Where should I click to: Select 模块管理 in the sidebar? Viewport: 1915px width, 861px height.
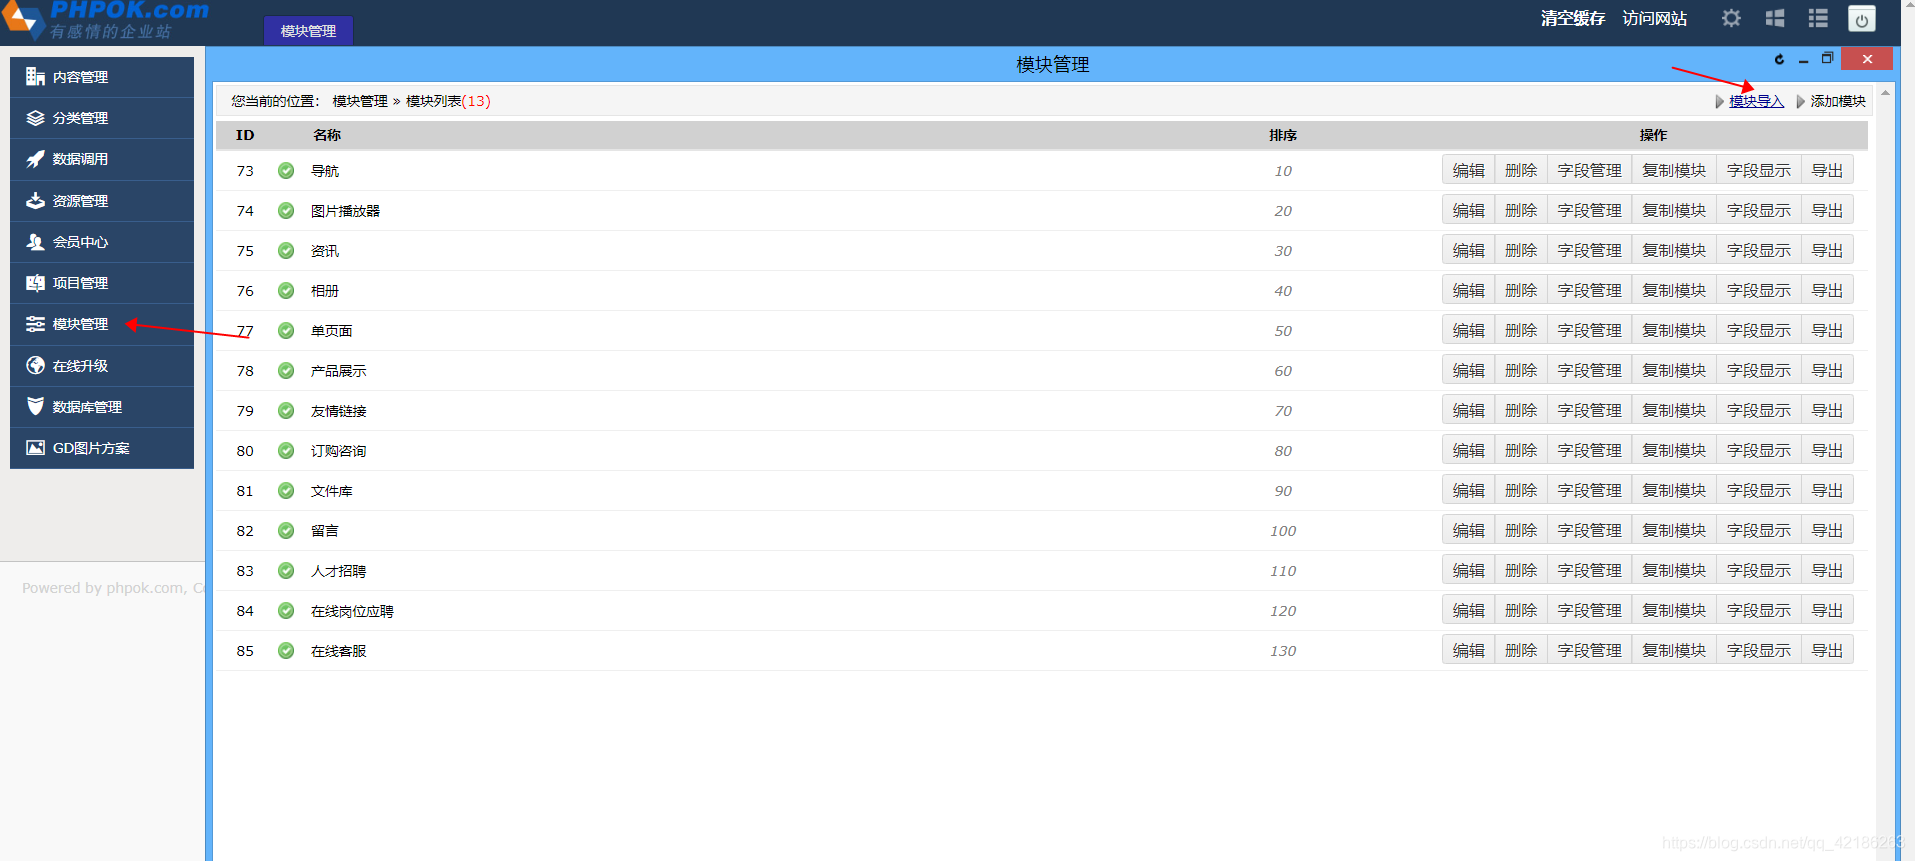click(102, 324)
